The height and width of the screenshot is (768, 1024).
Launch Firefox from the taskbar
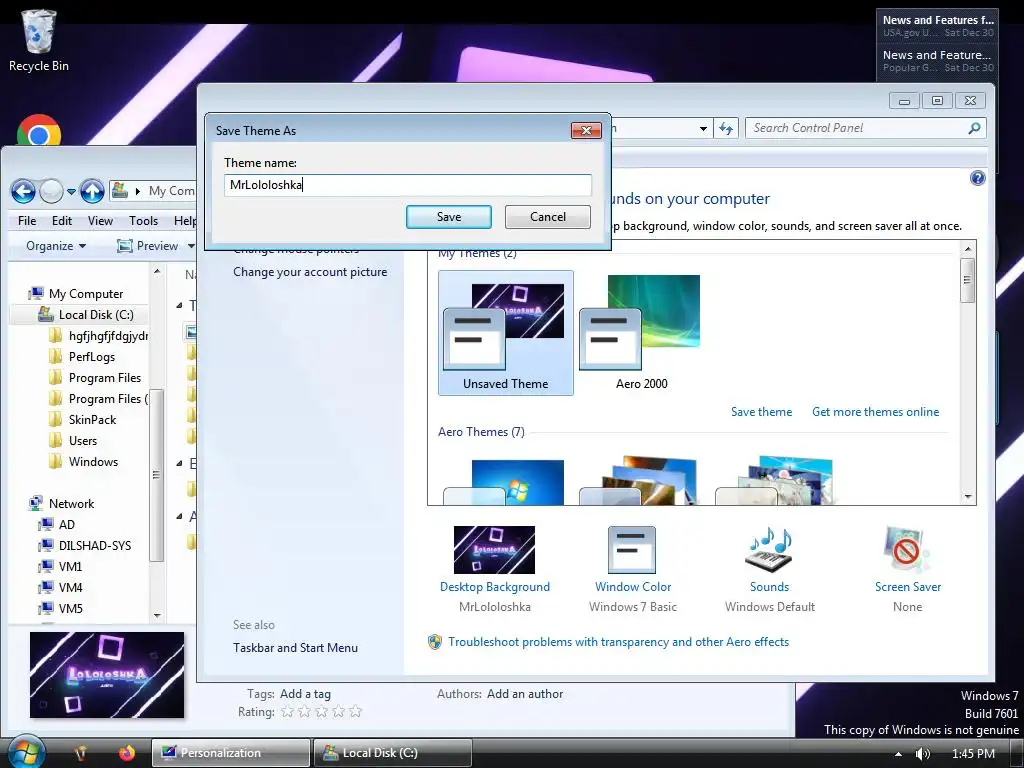coord(127,753)
